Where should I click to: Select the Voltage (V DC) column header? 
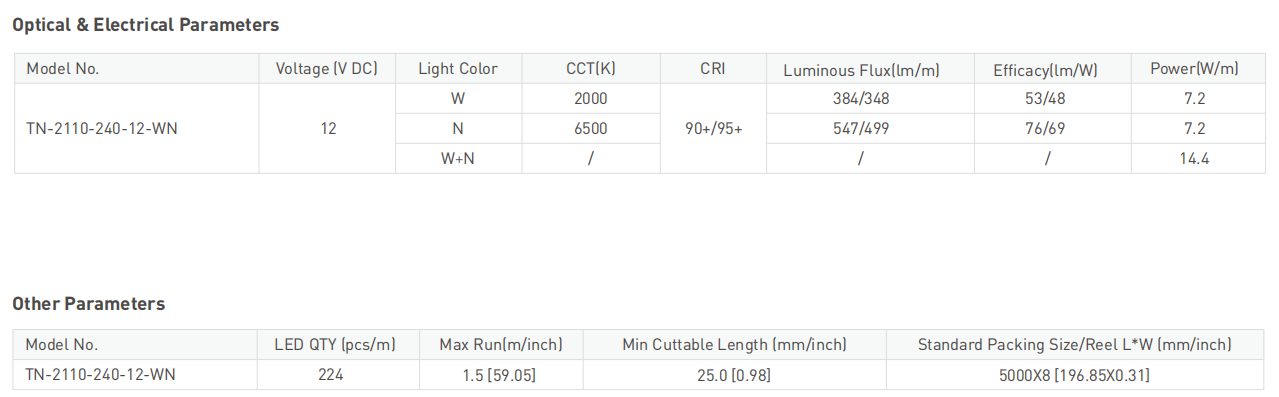327,69
